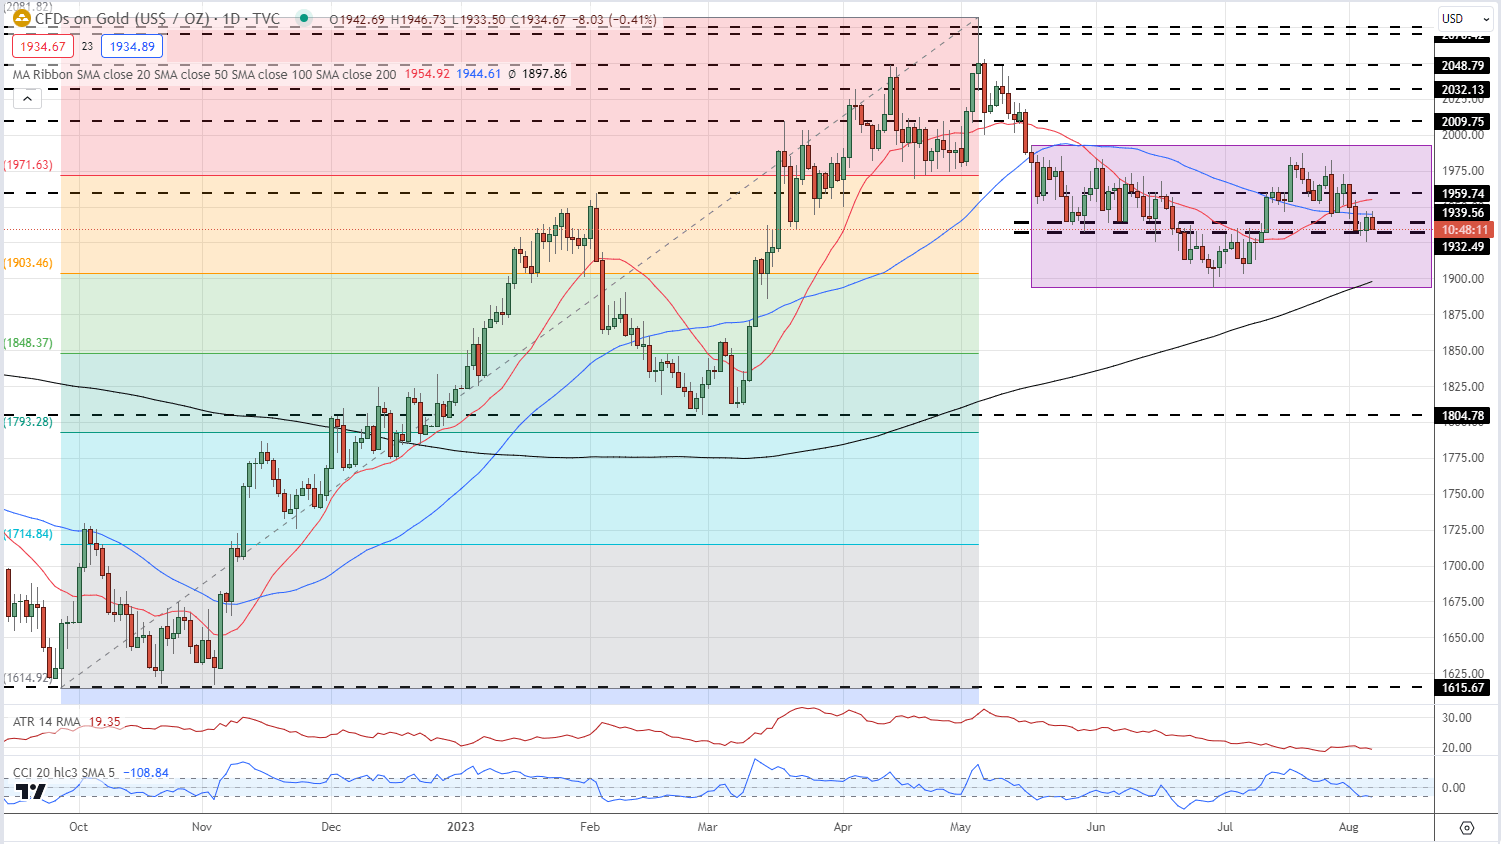Click the change value −8.03 (−0.41%)
Image resolution: width=1501 pixels, height=844 pixels.
pyautogui.click(x=616, y=20)
